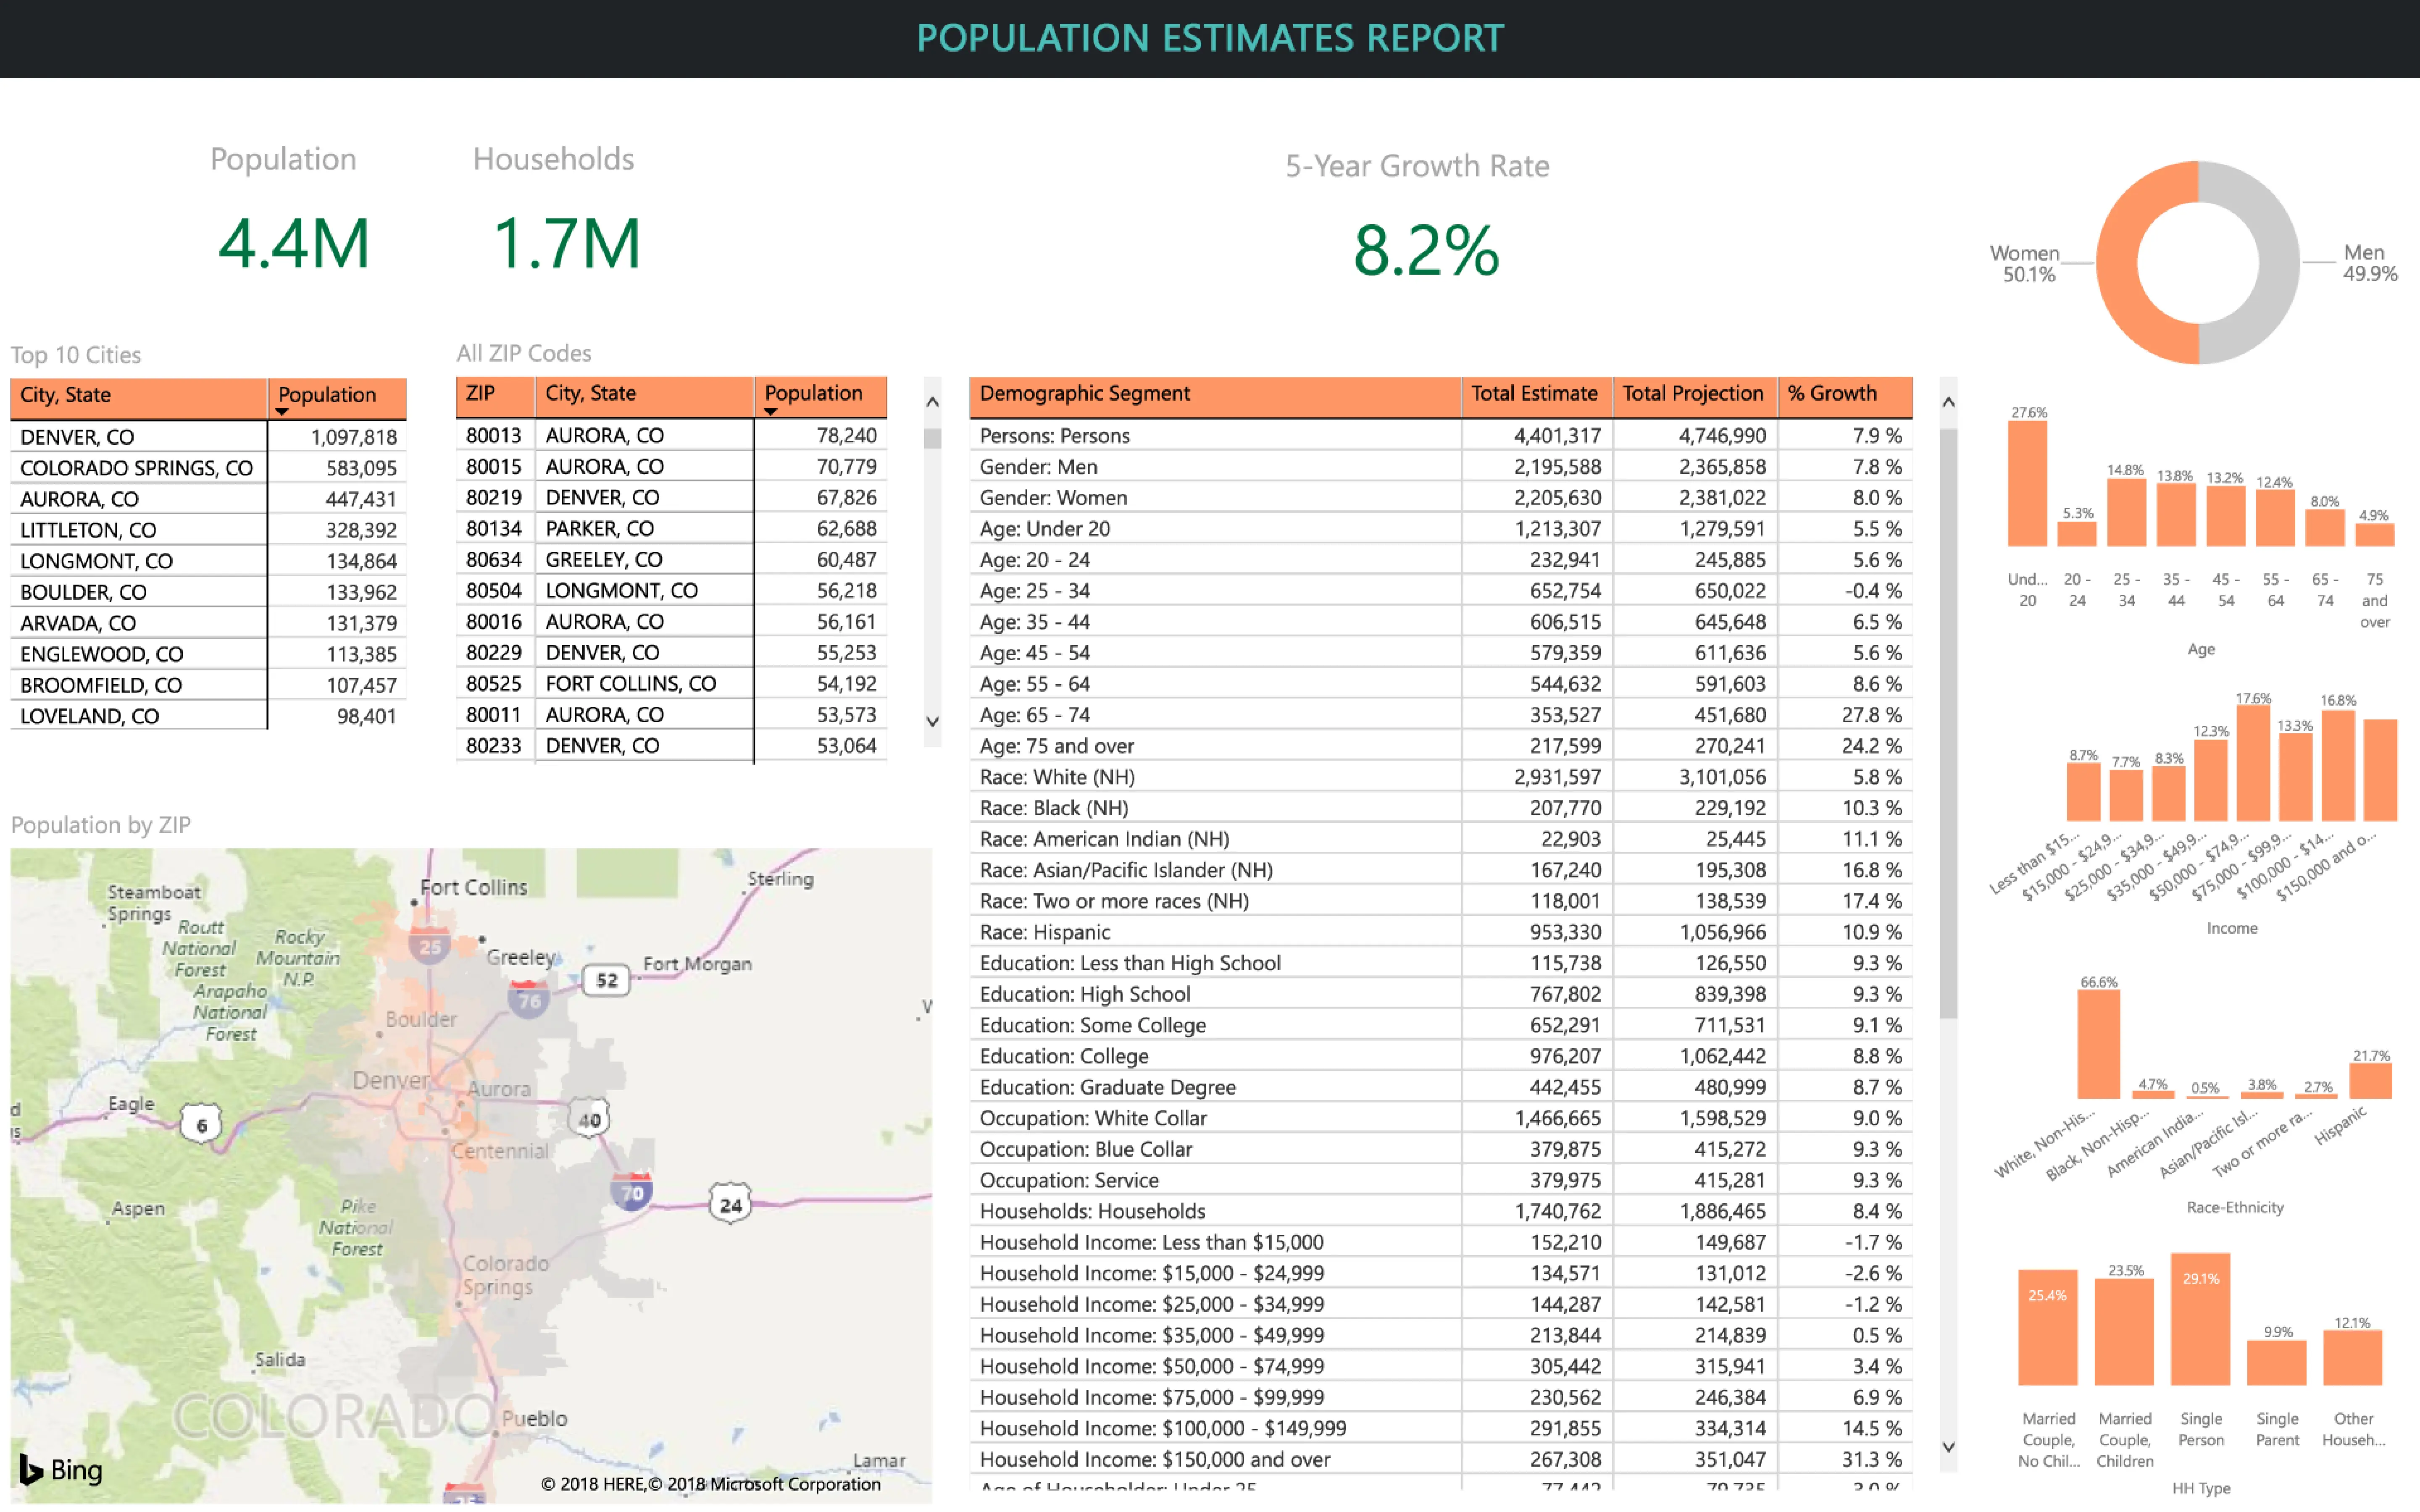Click the Fort Collins label on the map

(473, 887)
